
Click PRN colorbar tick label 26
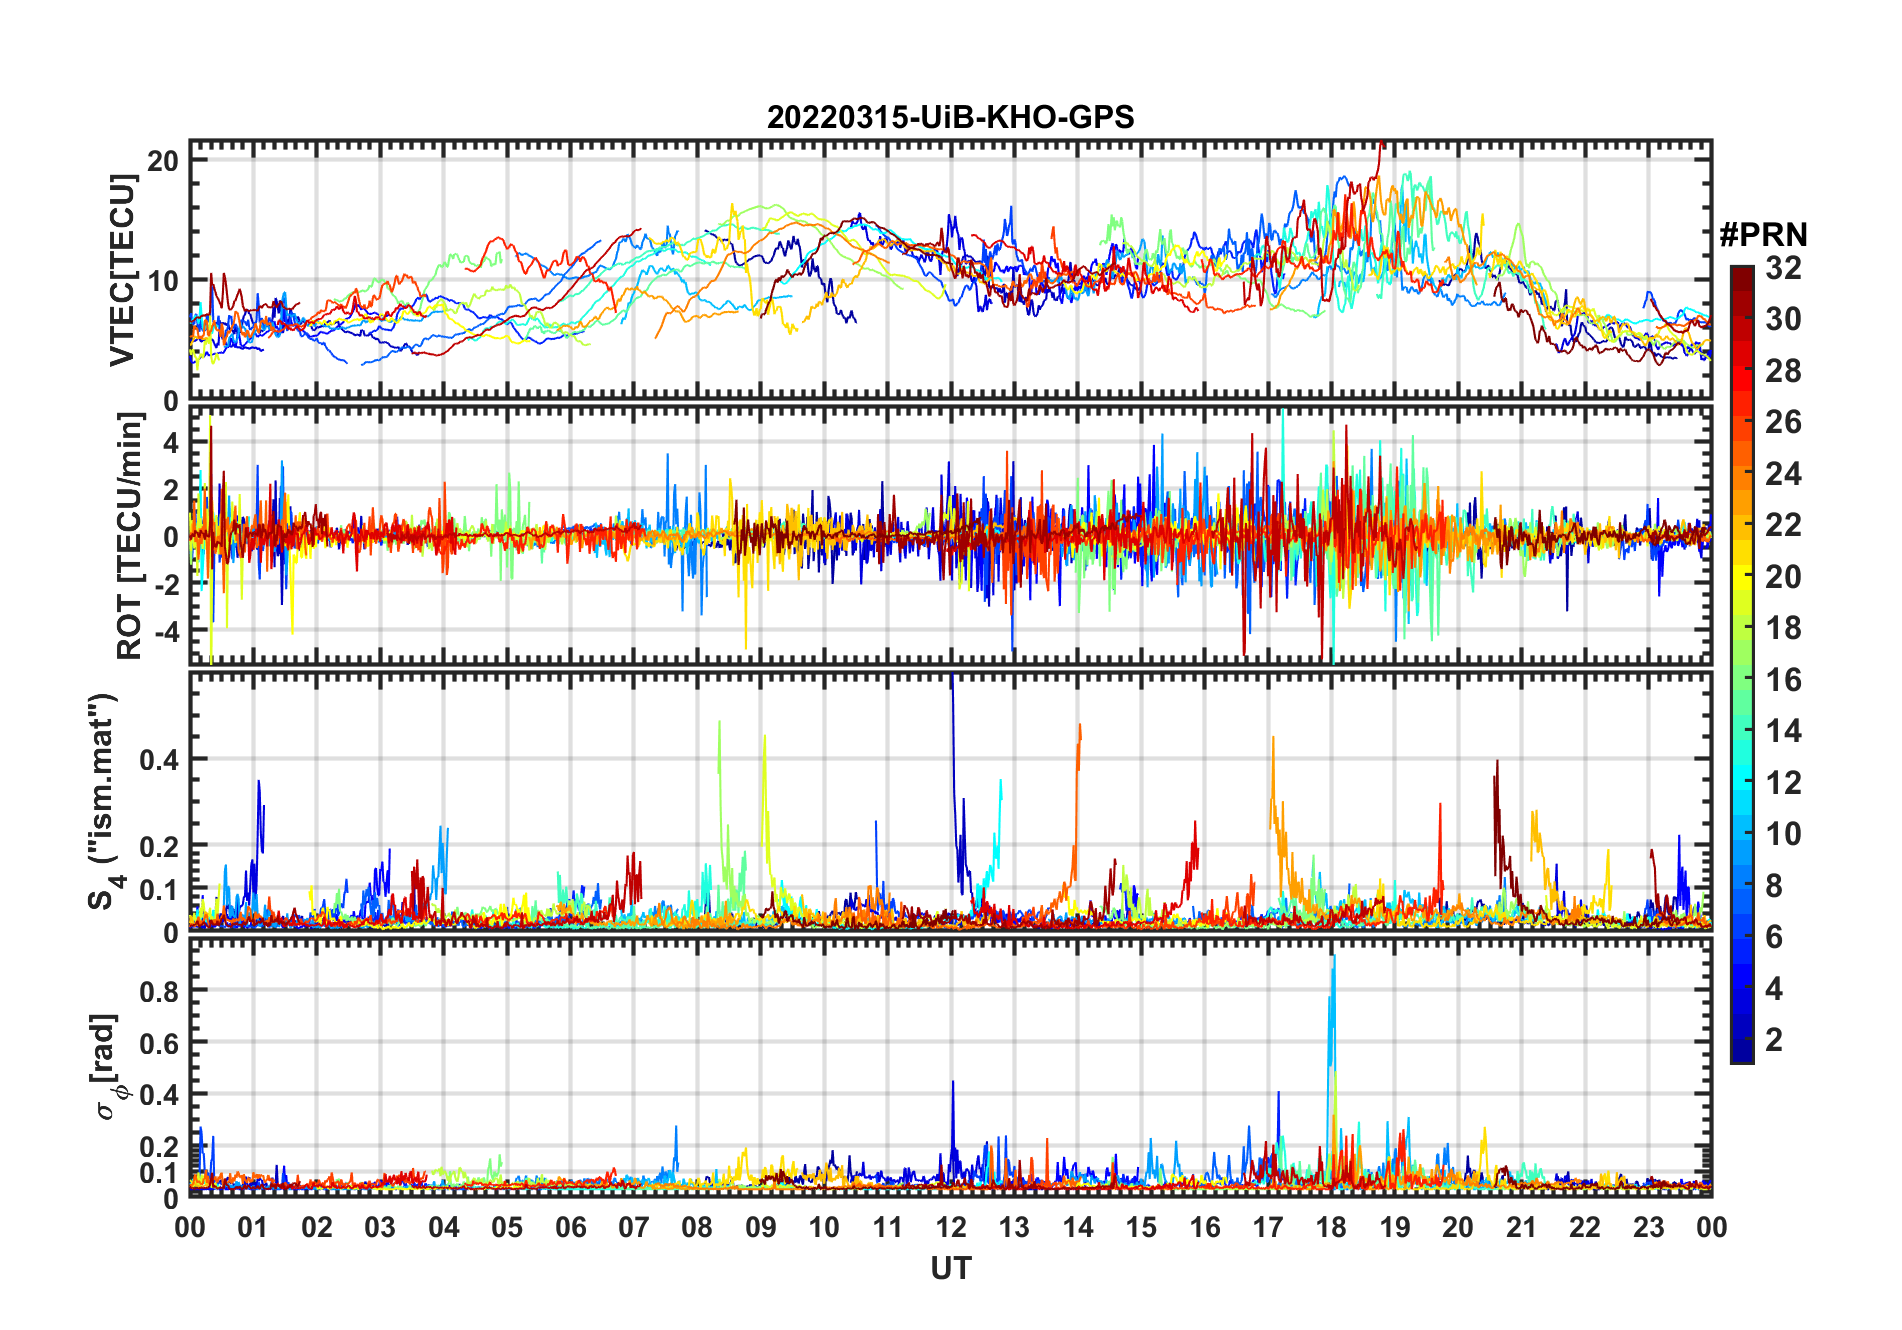(x=1783, y=422)
